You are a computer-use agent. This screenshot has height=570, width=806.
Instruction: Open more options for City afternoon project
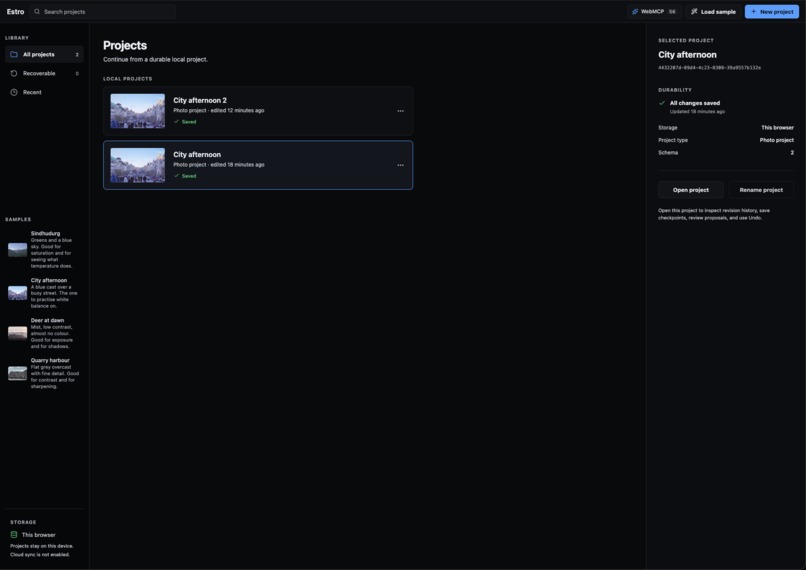point(400,166)
